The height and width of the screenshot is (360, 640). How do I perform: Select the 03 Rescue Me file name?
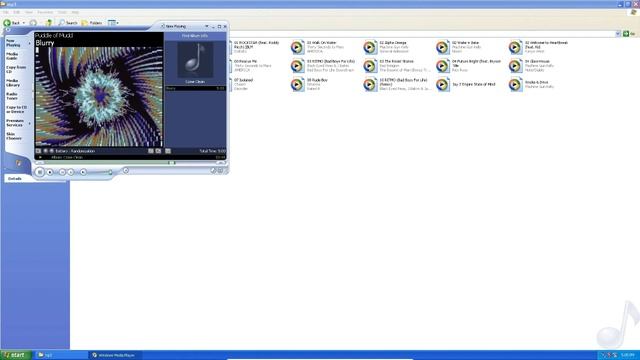(245, 61)
